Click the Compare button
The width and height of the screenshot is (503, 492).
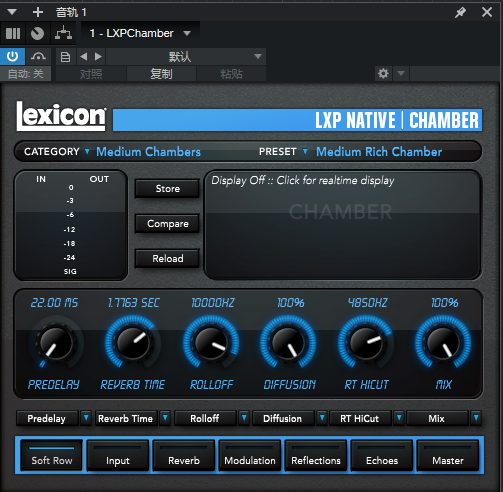click(x=167, y=224)
